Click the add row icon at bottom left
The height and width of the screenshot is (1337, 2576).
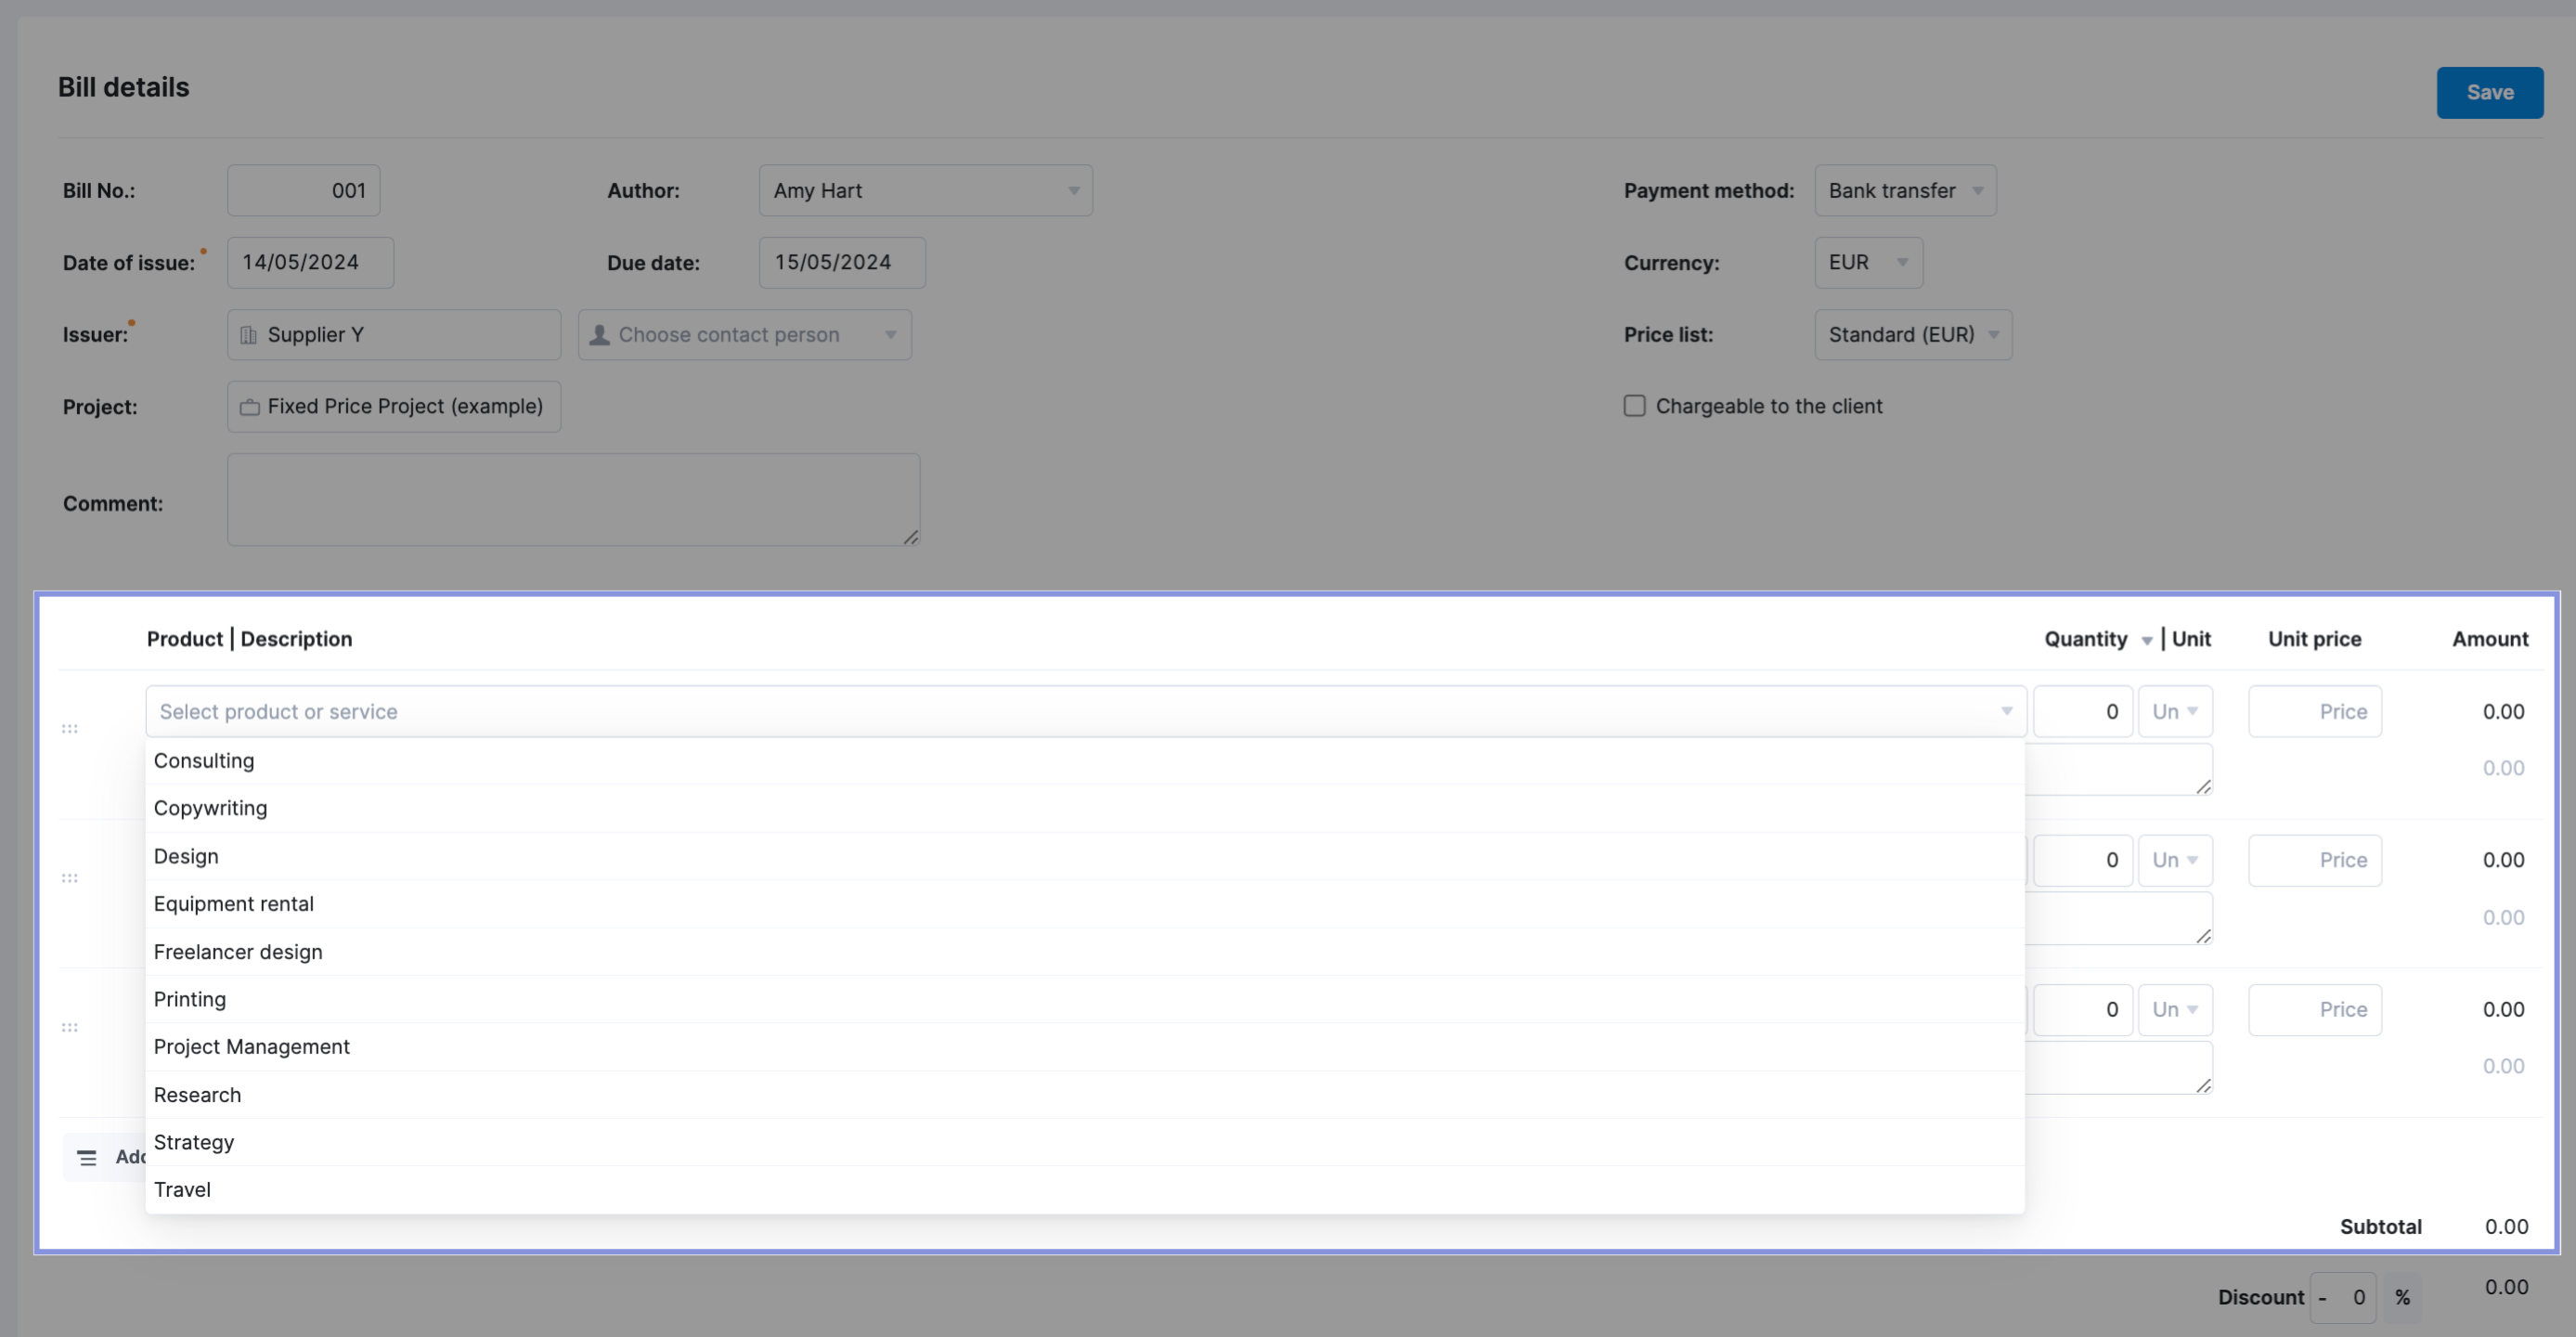pyautogui.click(x=87, y=1157)
